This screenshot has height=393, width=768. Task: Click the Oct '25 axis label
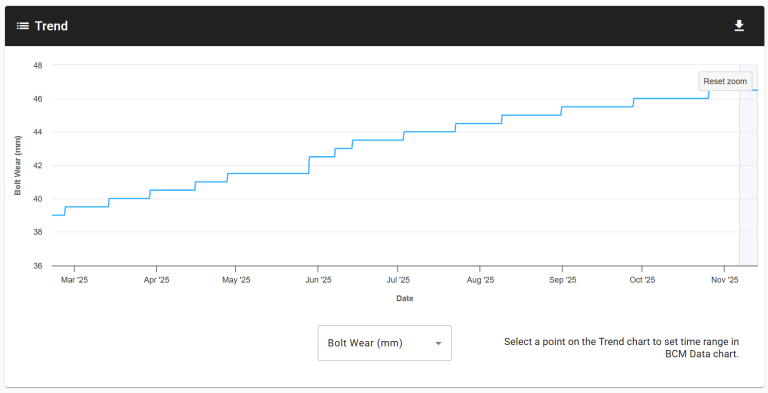642,280
